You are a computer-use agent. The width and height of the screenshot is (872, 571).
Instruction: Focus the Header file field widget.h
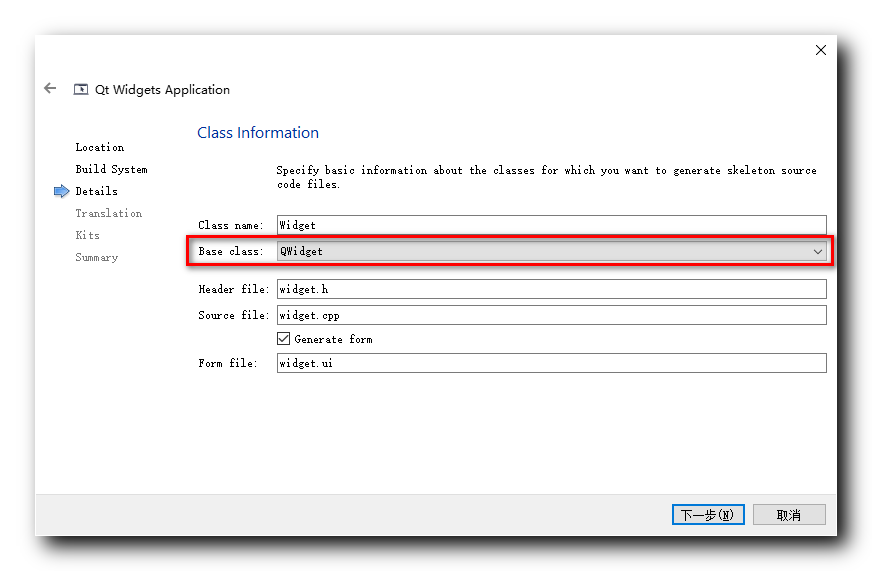click(x=552, y=289)
